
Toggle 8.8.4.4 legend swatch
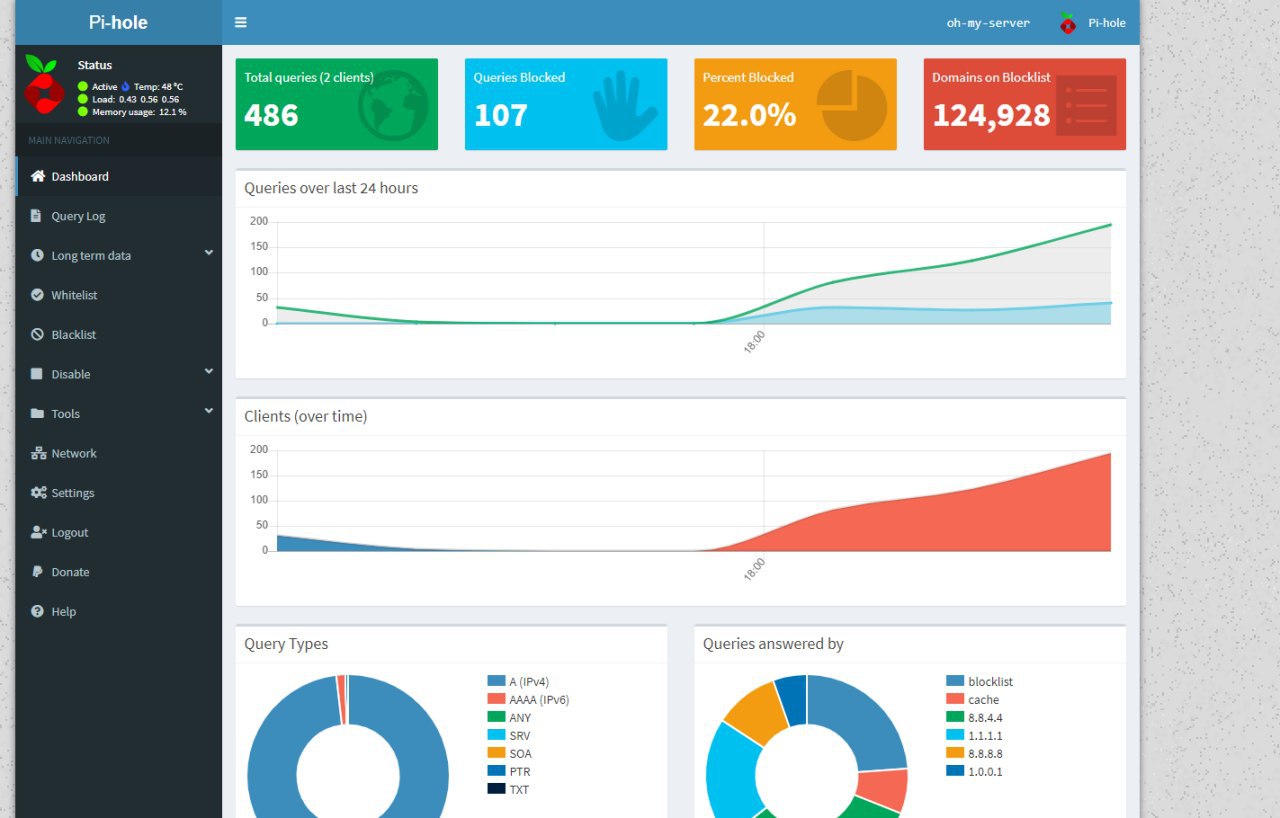[955, 718]
